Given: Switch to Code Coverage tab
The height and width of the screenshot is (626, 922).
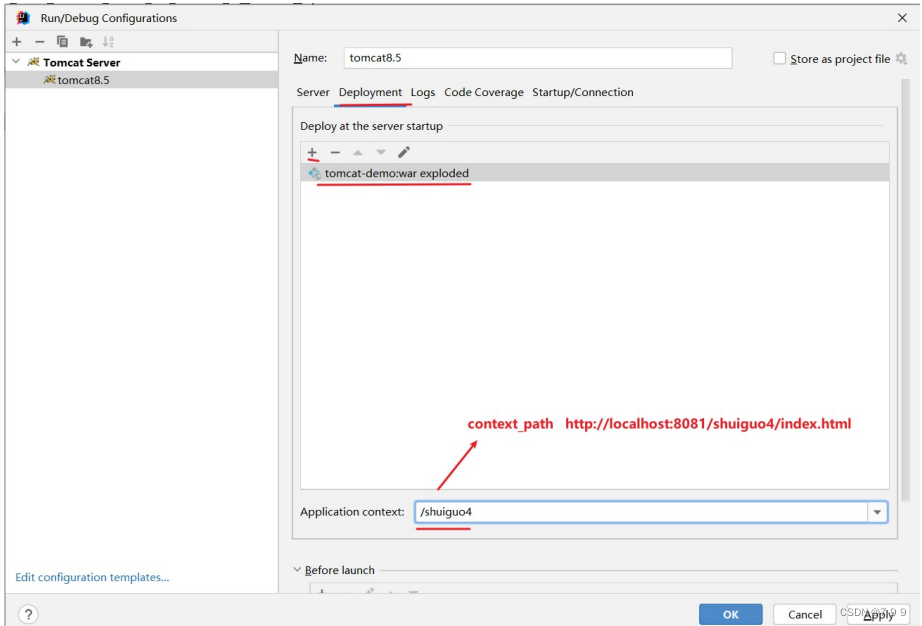Looking at the screenshot, I should point(484,92).
